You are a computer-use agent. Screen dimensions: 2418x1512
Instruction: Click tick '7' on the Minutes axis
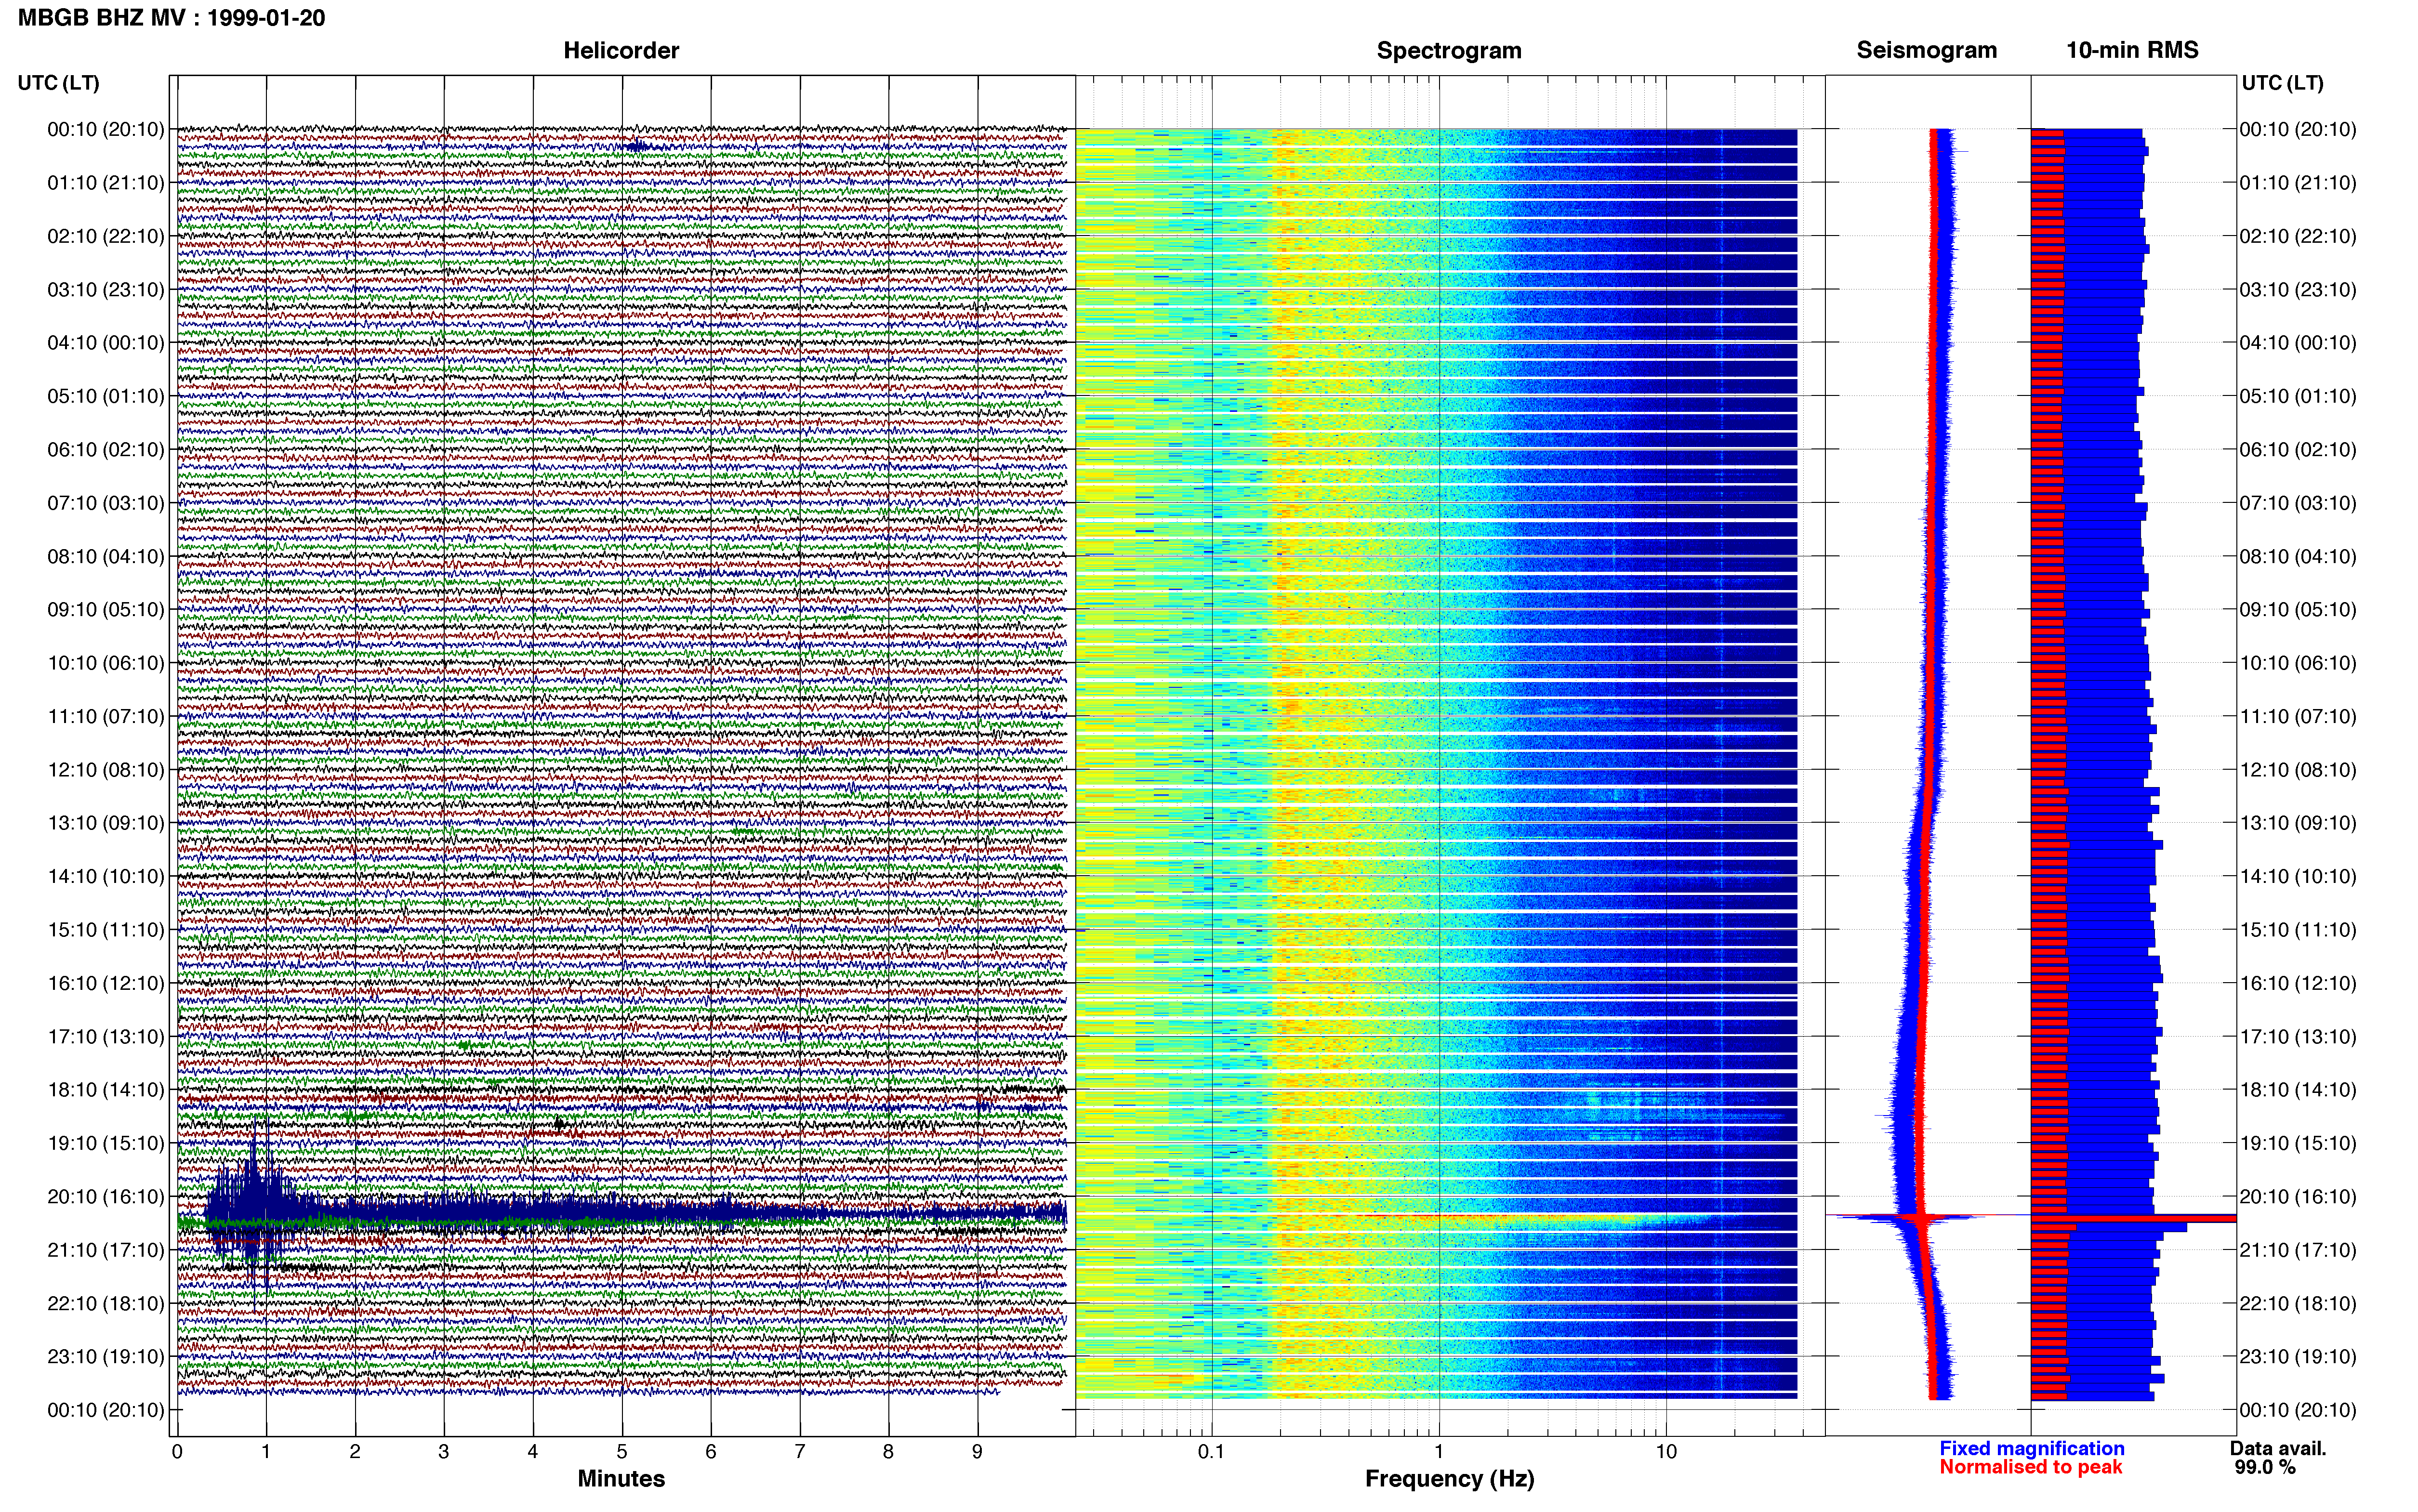tap(800, 1452)
